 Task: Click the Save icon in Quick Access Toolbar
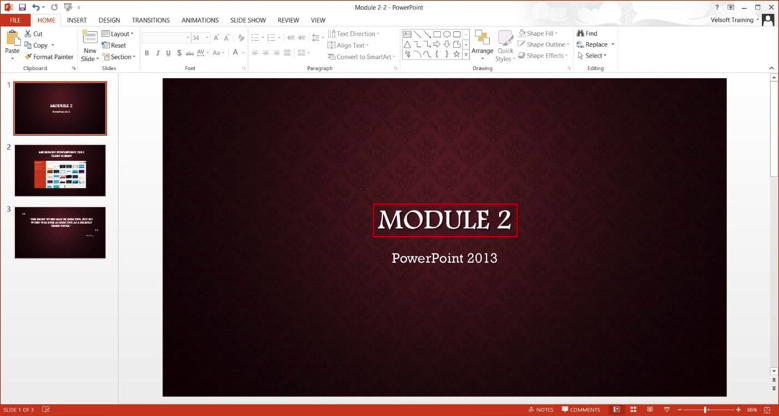tap(22, 7)
